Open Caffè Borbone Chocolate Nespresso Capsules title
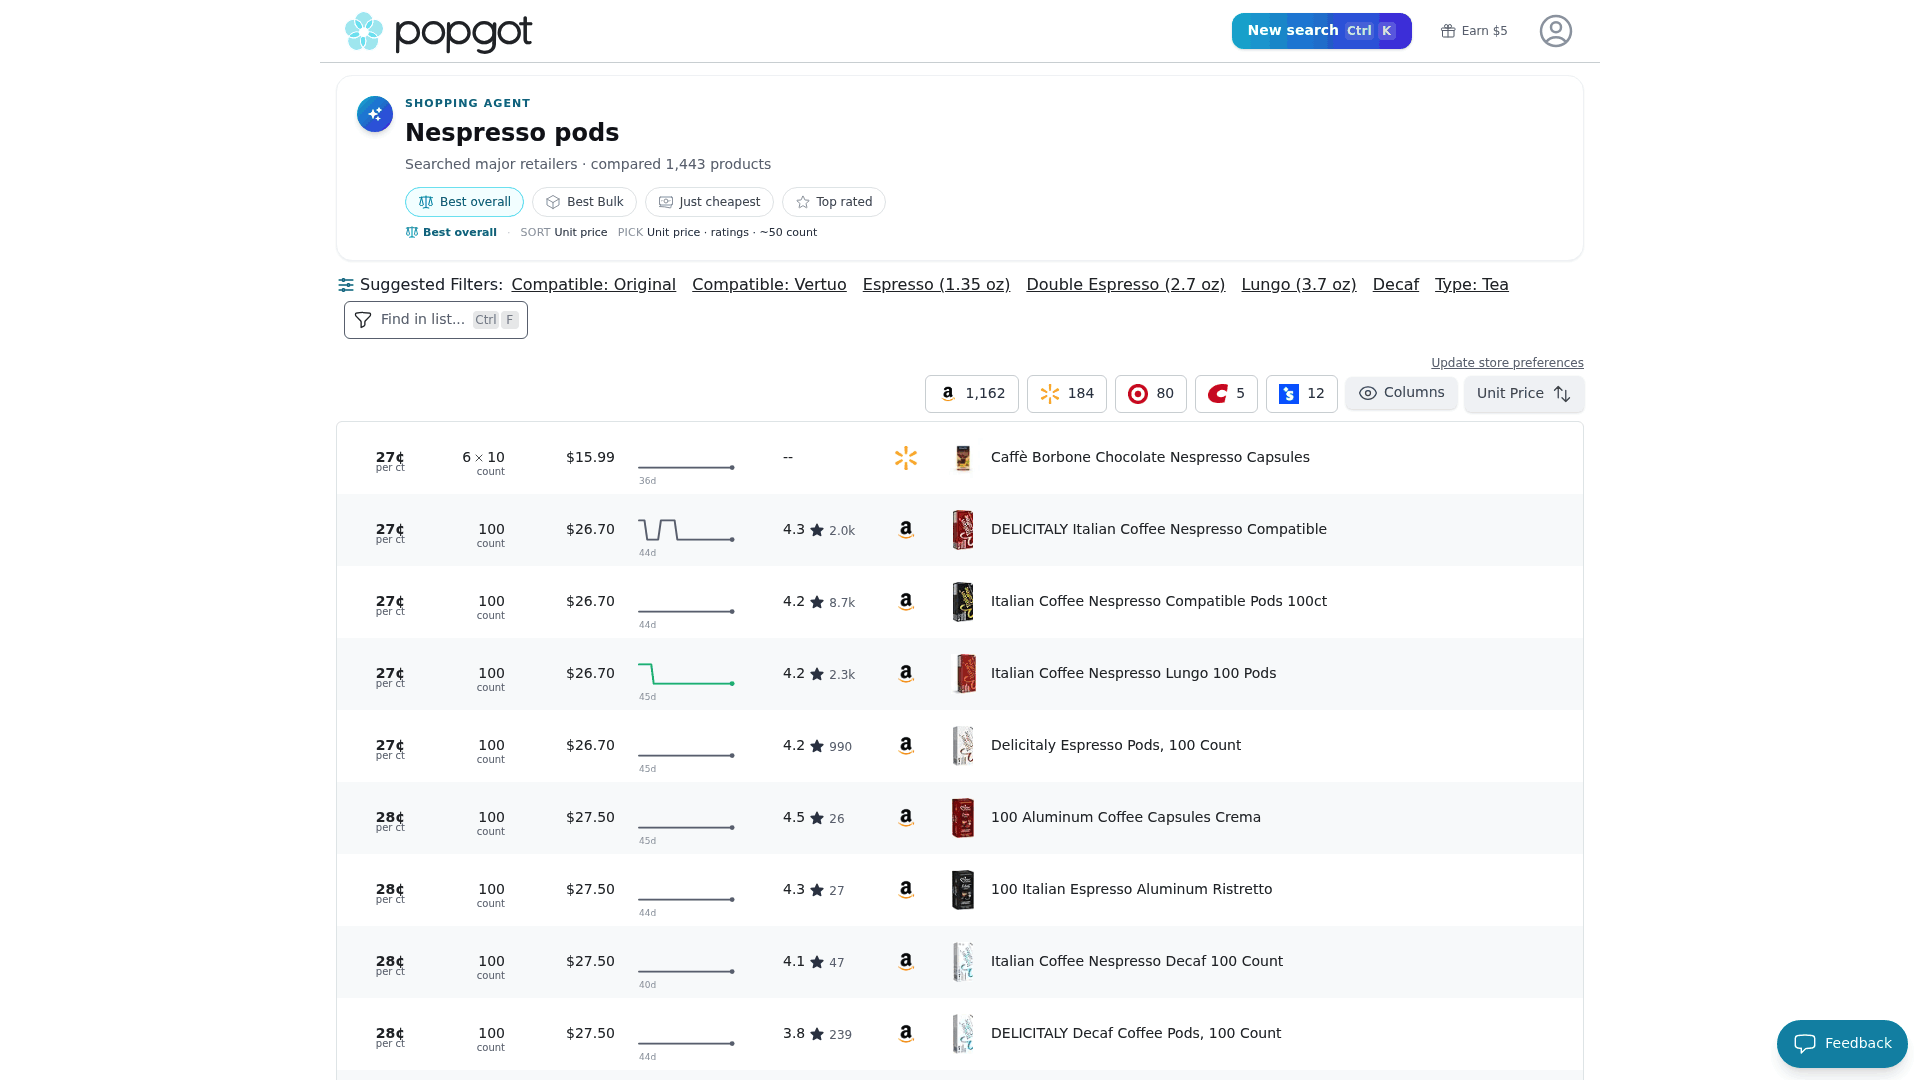This screenshot has width=1920, height=1080. click(x=1150, y=457)
